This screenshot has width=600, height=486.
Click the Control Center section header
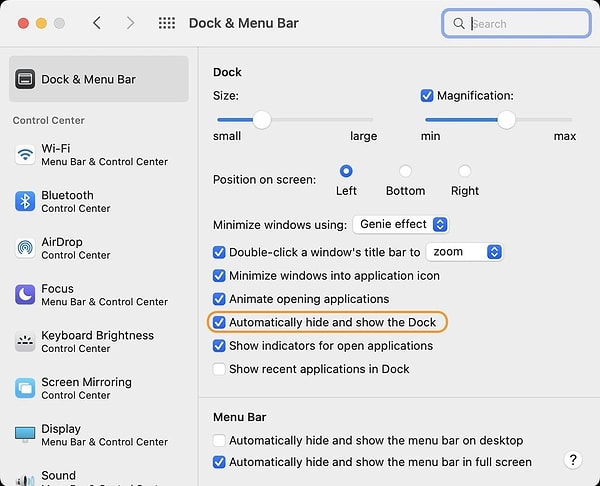pos(49,120)
